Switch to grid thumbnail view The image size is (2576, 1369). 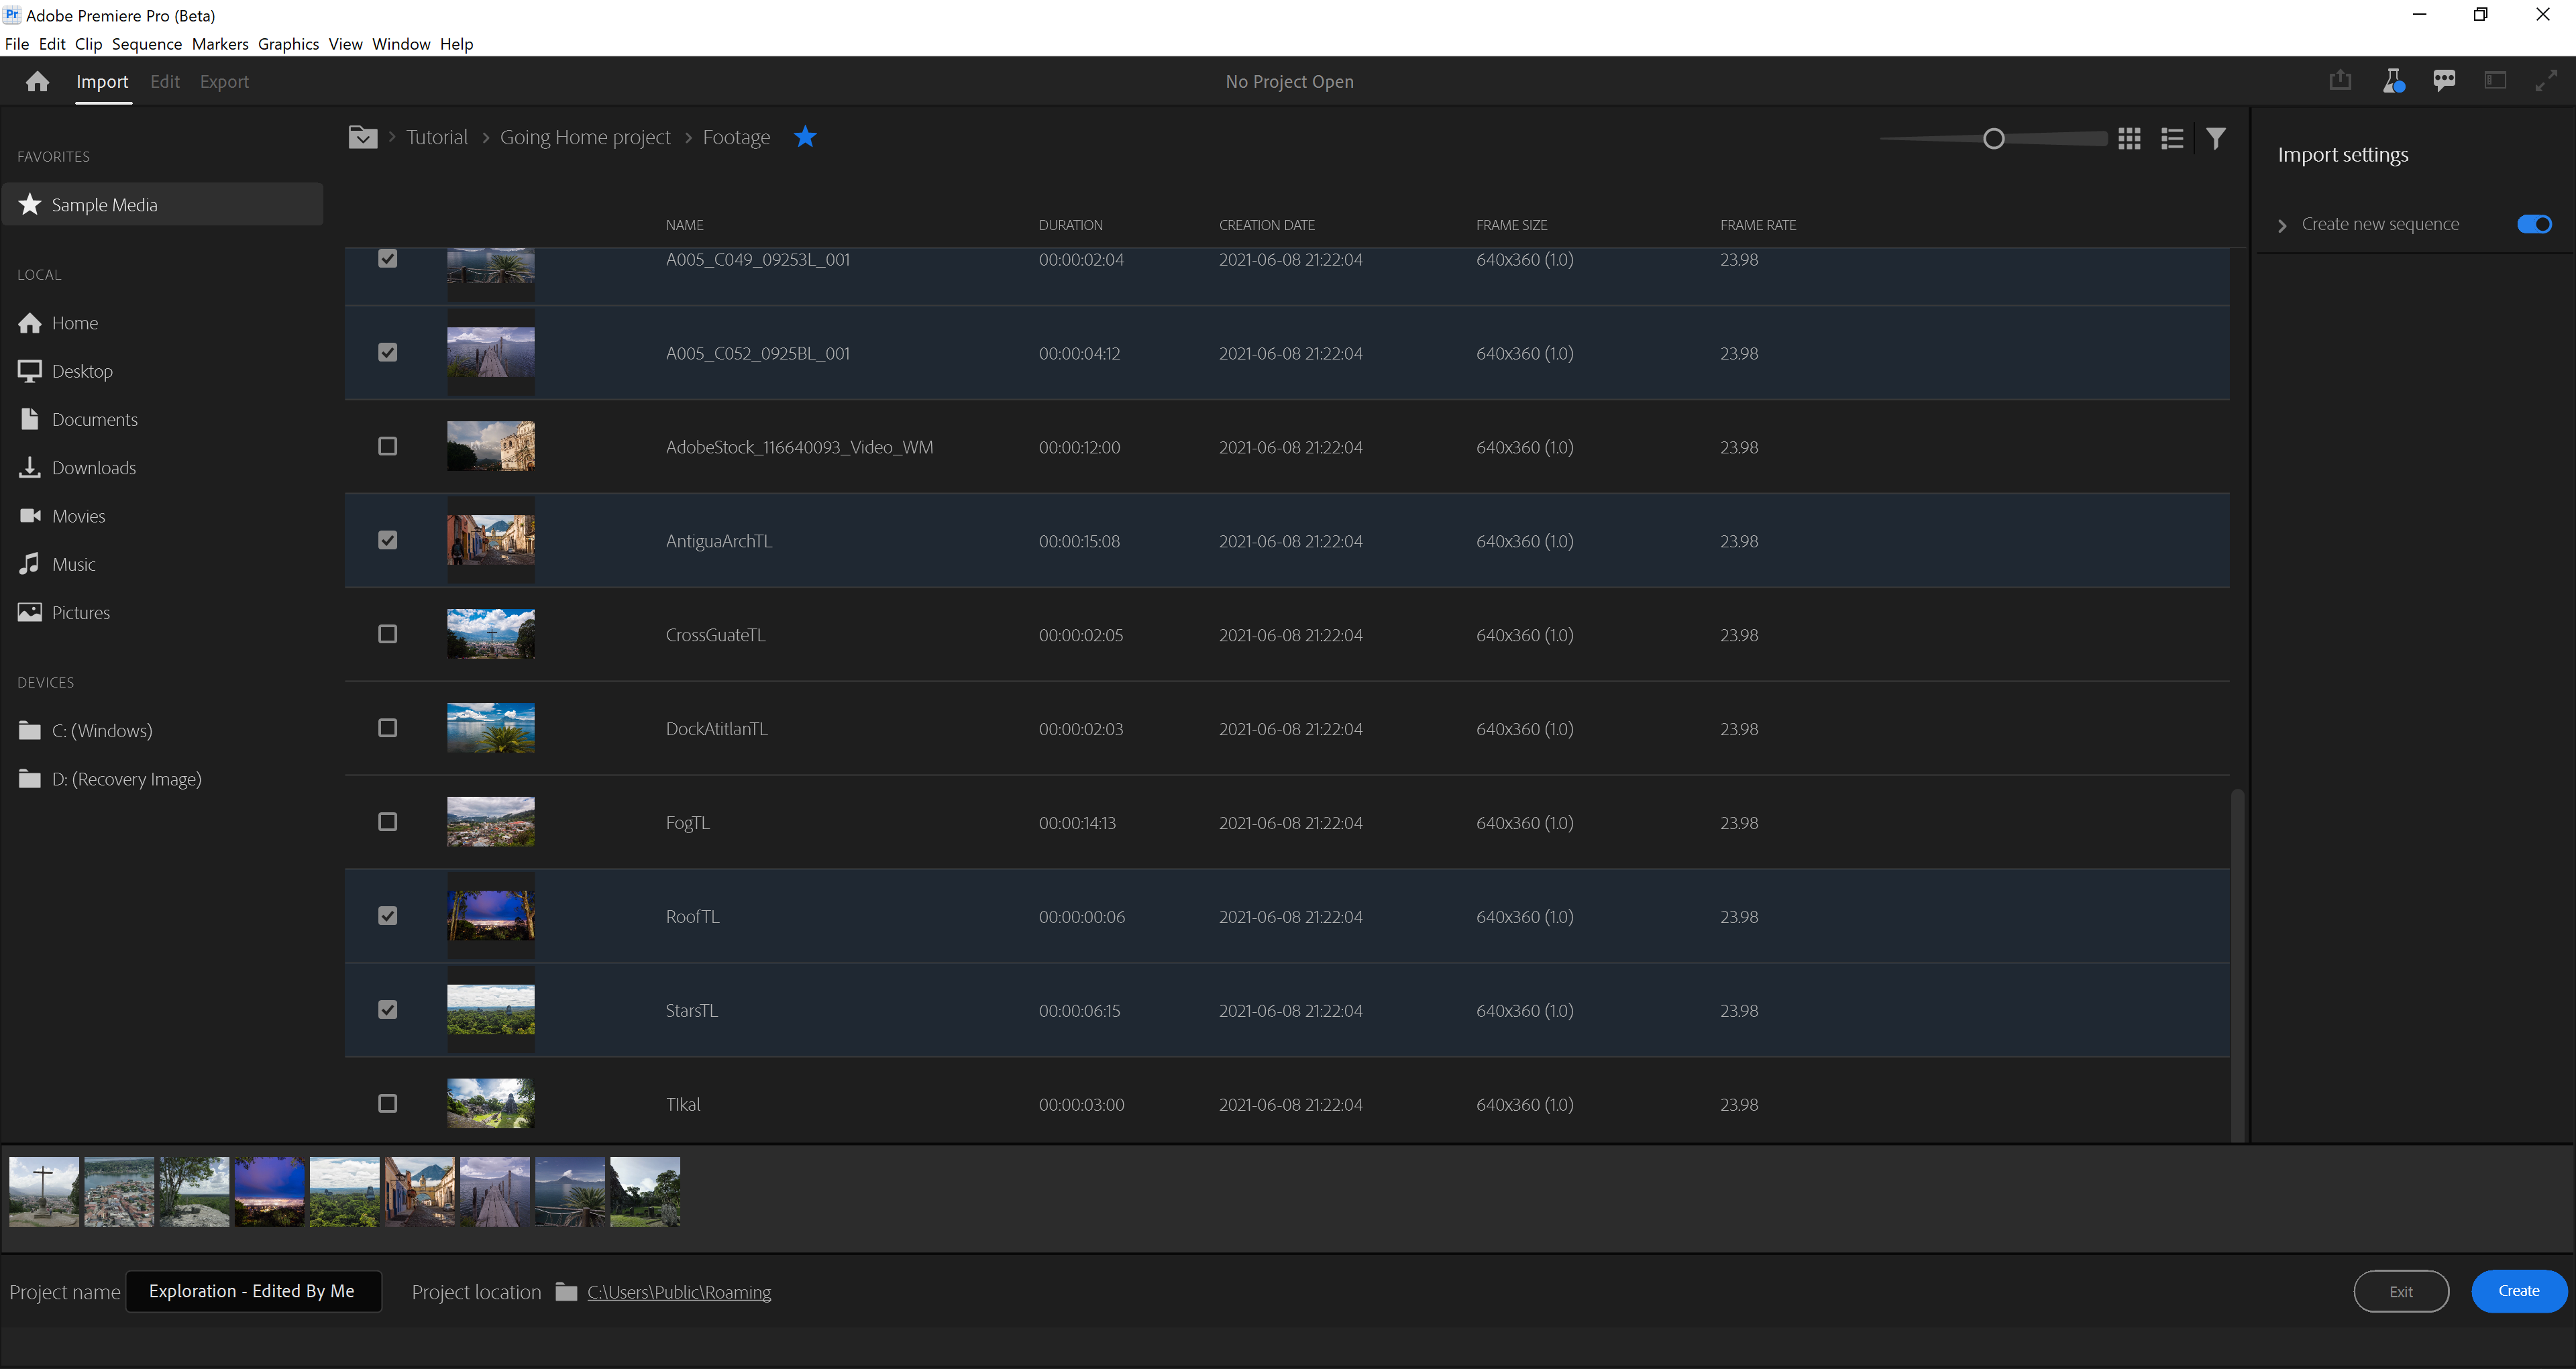coord(2129,139)
